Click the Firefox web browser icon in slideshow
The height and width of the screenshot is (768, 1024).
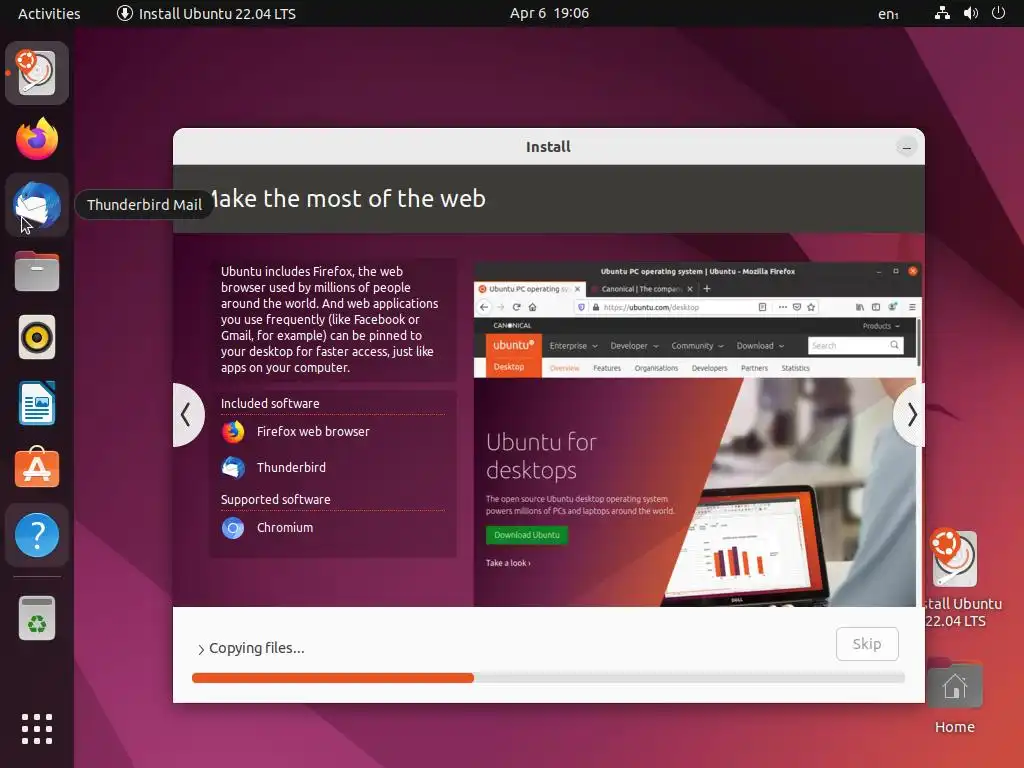click(233, 432)
